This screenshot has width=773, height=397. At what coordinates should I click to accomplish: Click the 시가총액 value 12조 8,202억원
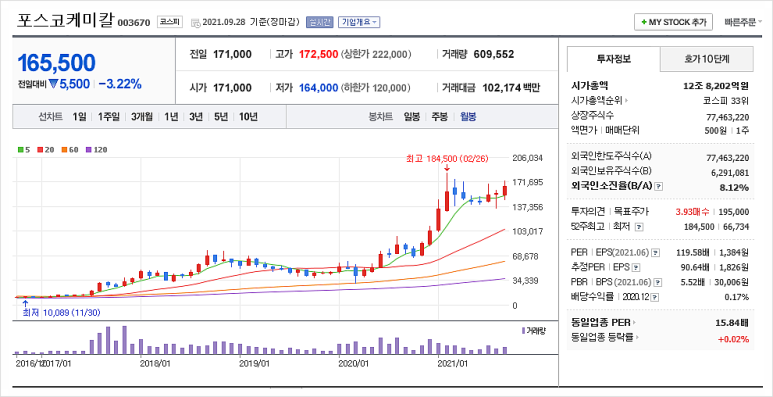[x=716, y=86]
